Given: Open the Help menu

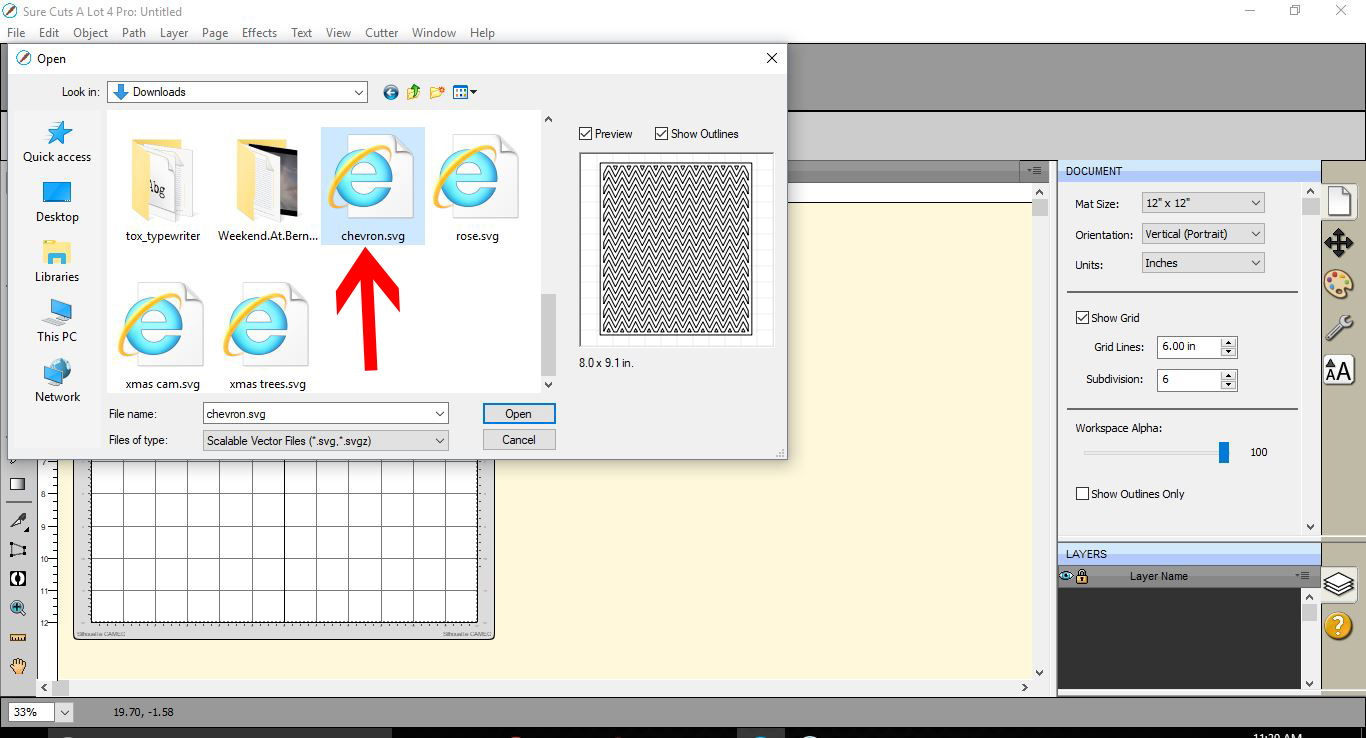Looking at the screenshot, I should (482, 33).
